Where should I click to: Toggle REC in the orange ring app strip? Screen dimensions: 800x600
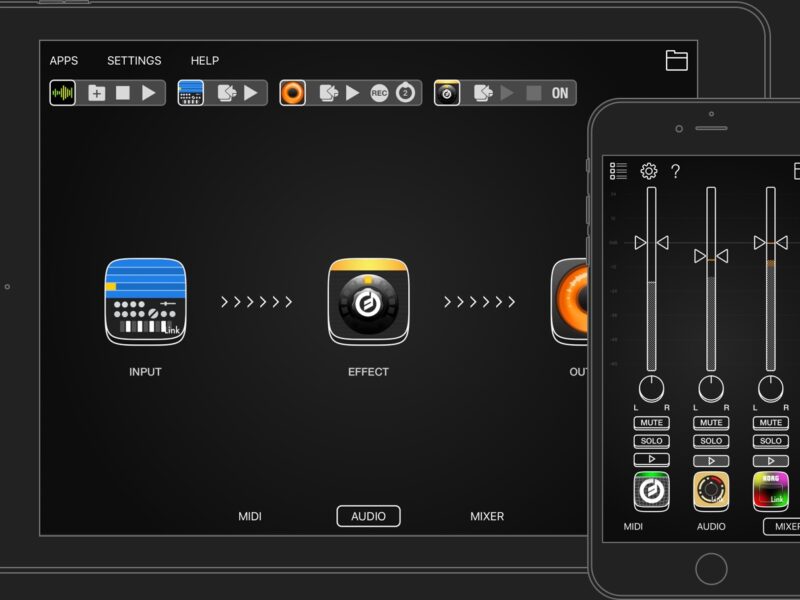[x=379, y=93]
